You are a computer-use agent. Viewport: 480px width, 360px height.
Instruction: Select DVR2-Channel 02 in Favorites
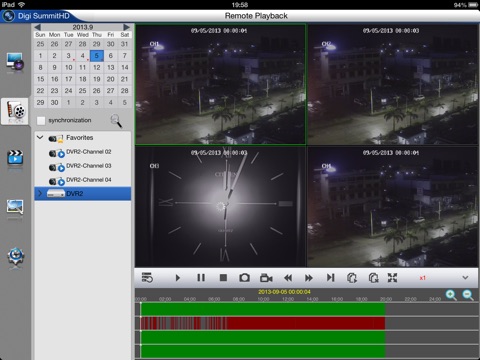(83, 152)
